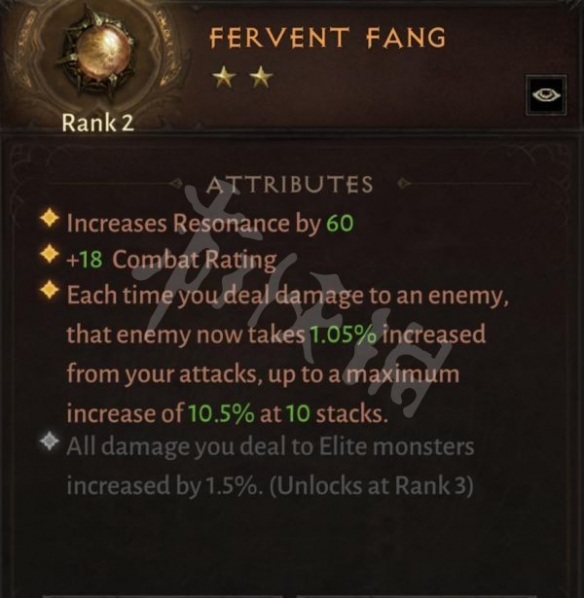Click the greyed-out Rank 3 diamond bullet
This screenshot has height=598, width=584.
click(x=50, y=441)
